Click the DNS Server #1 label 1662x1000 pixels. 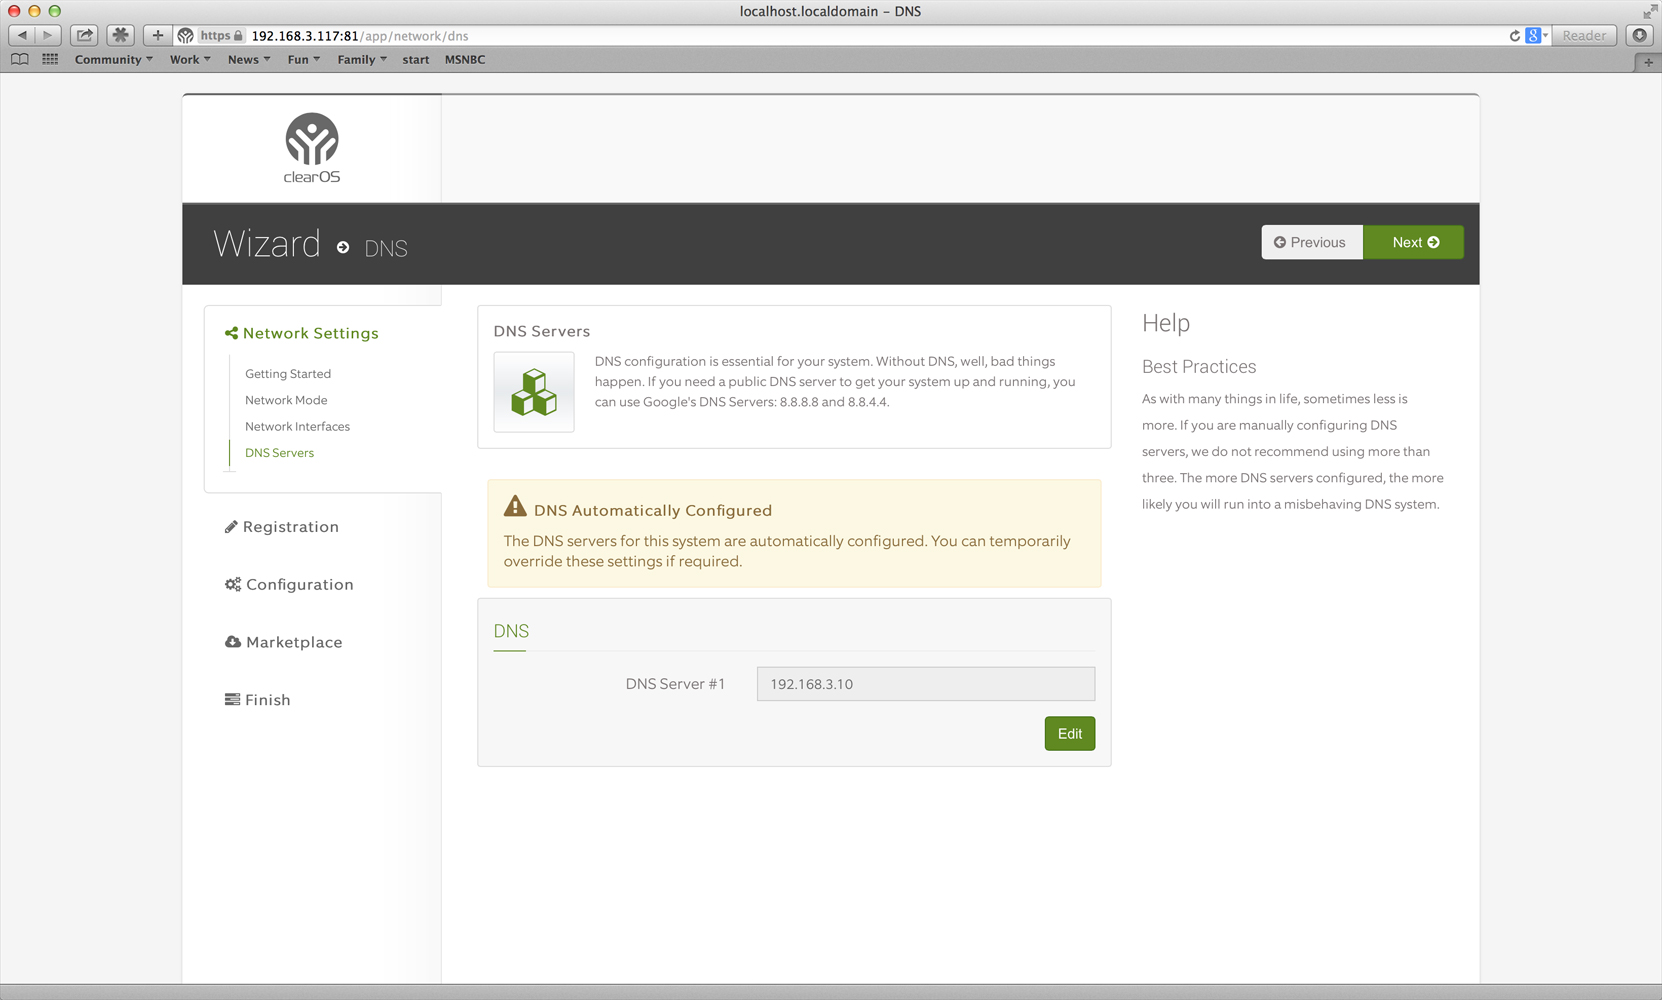675,684
